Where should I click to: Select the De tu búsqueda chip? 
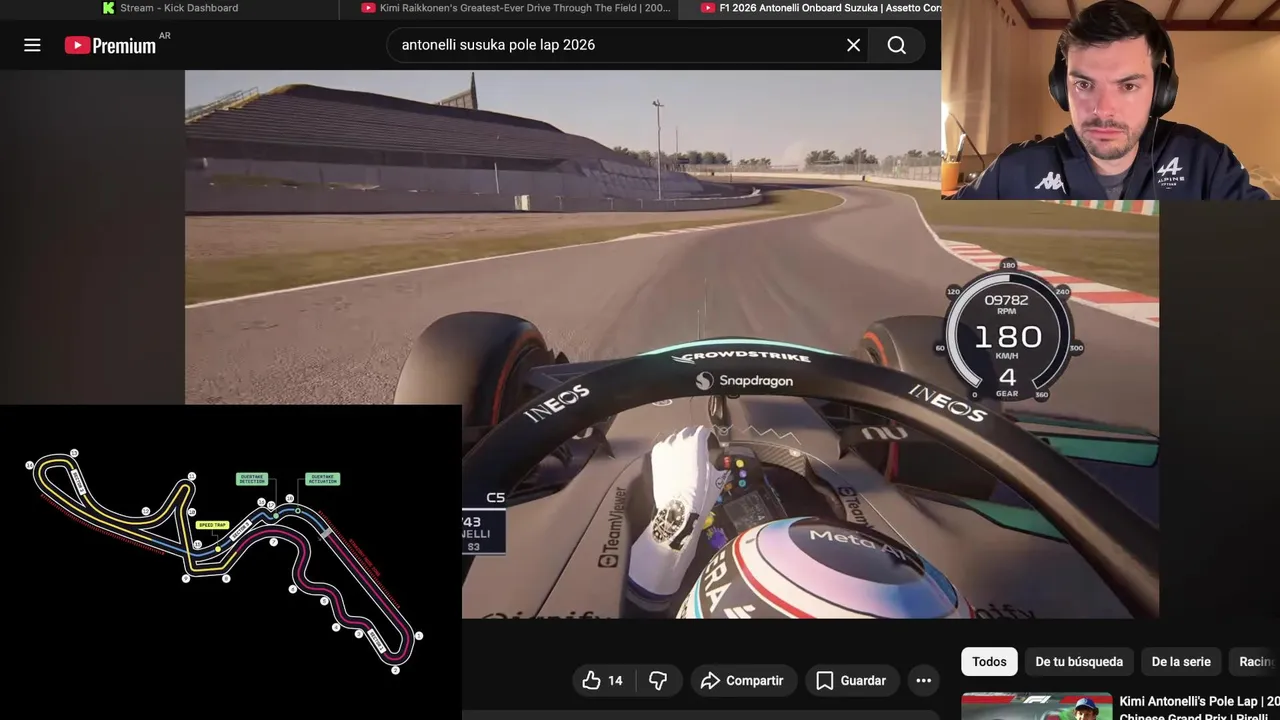tap(1079, 661)
